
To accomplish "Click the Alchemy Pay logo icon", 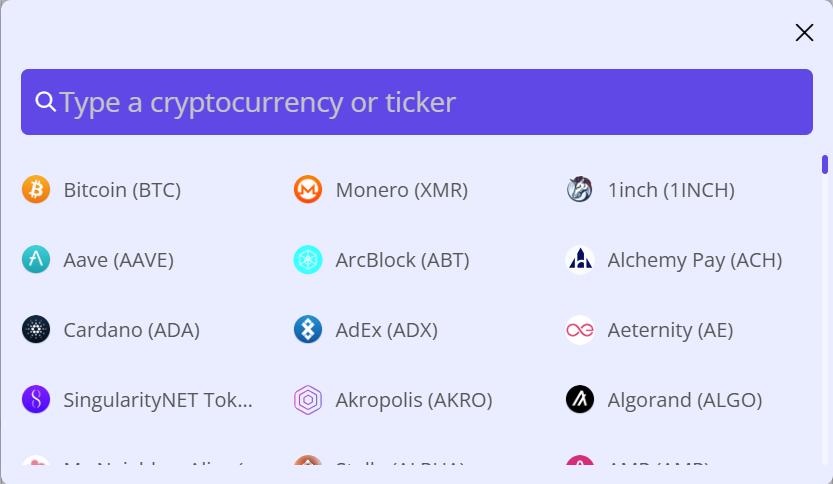I will pos(580,259).
